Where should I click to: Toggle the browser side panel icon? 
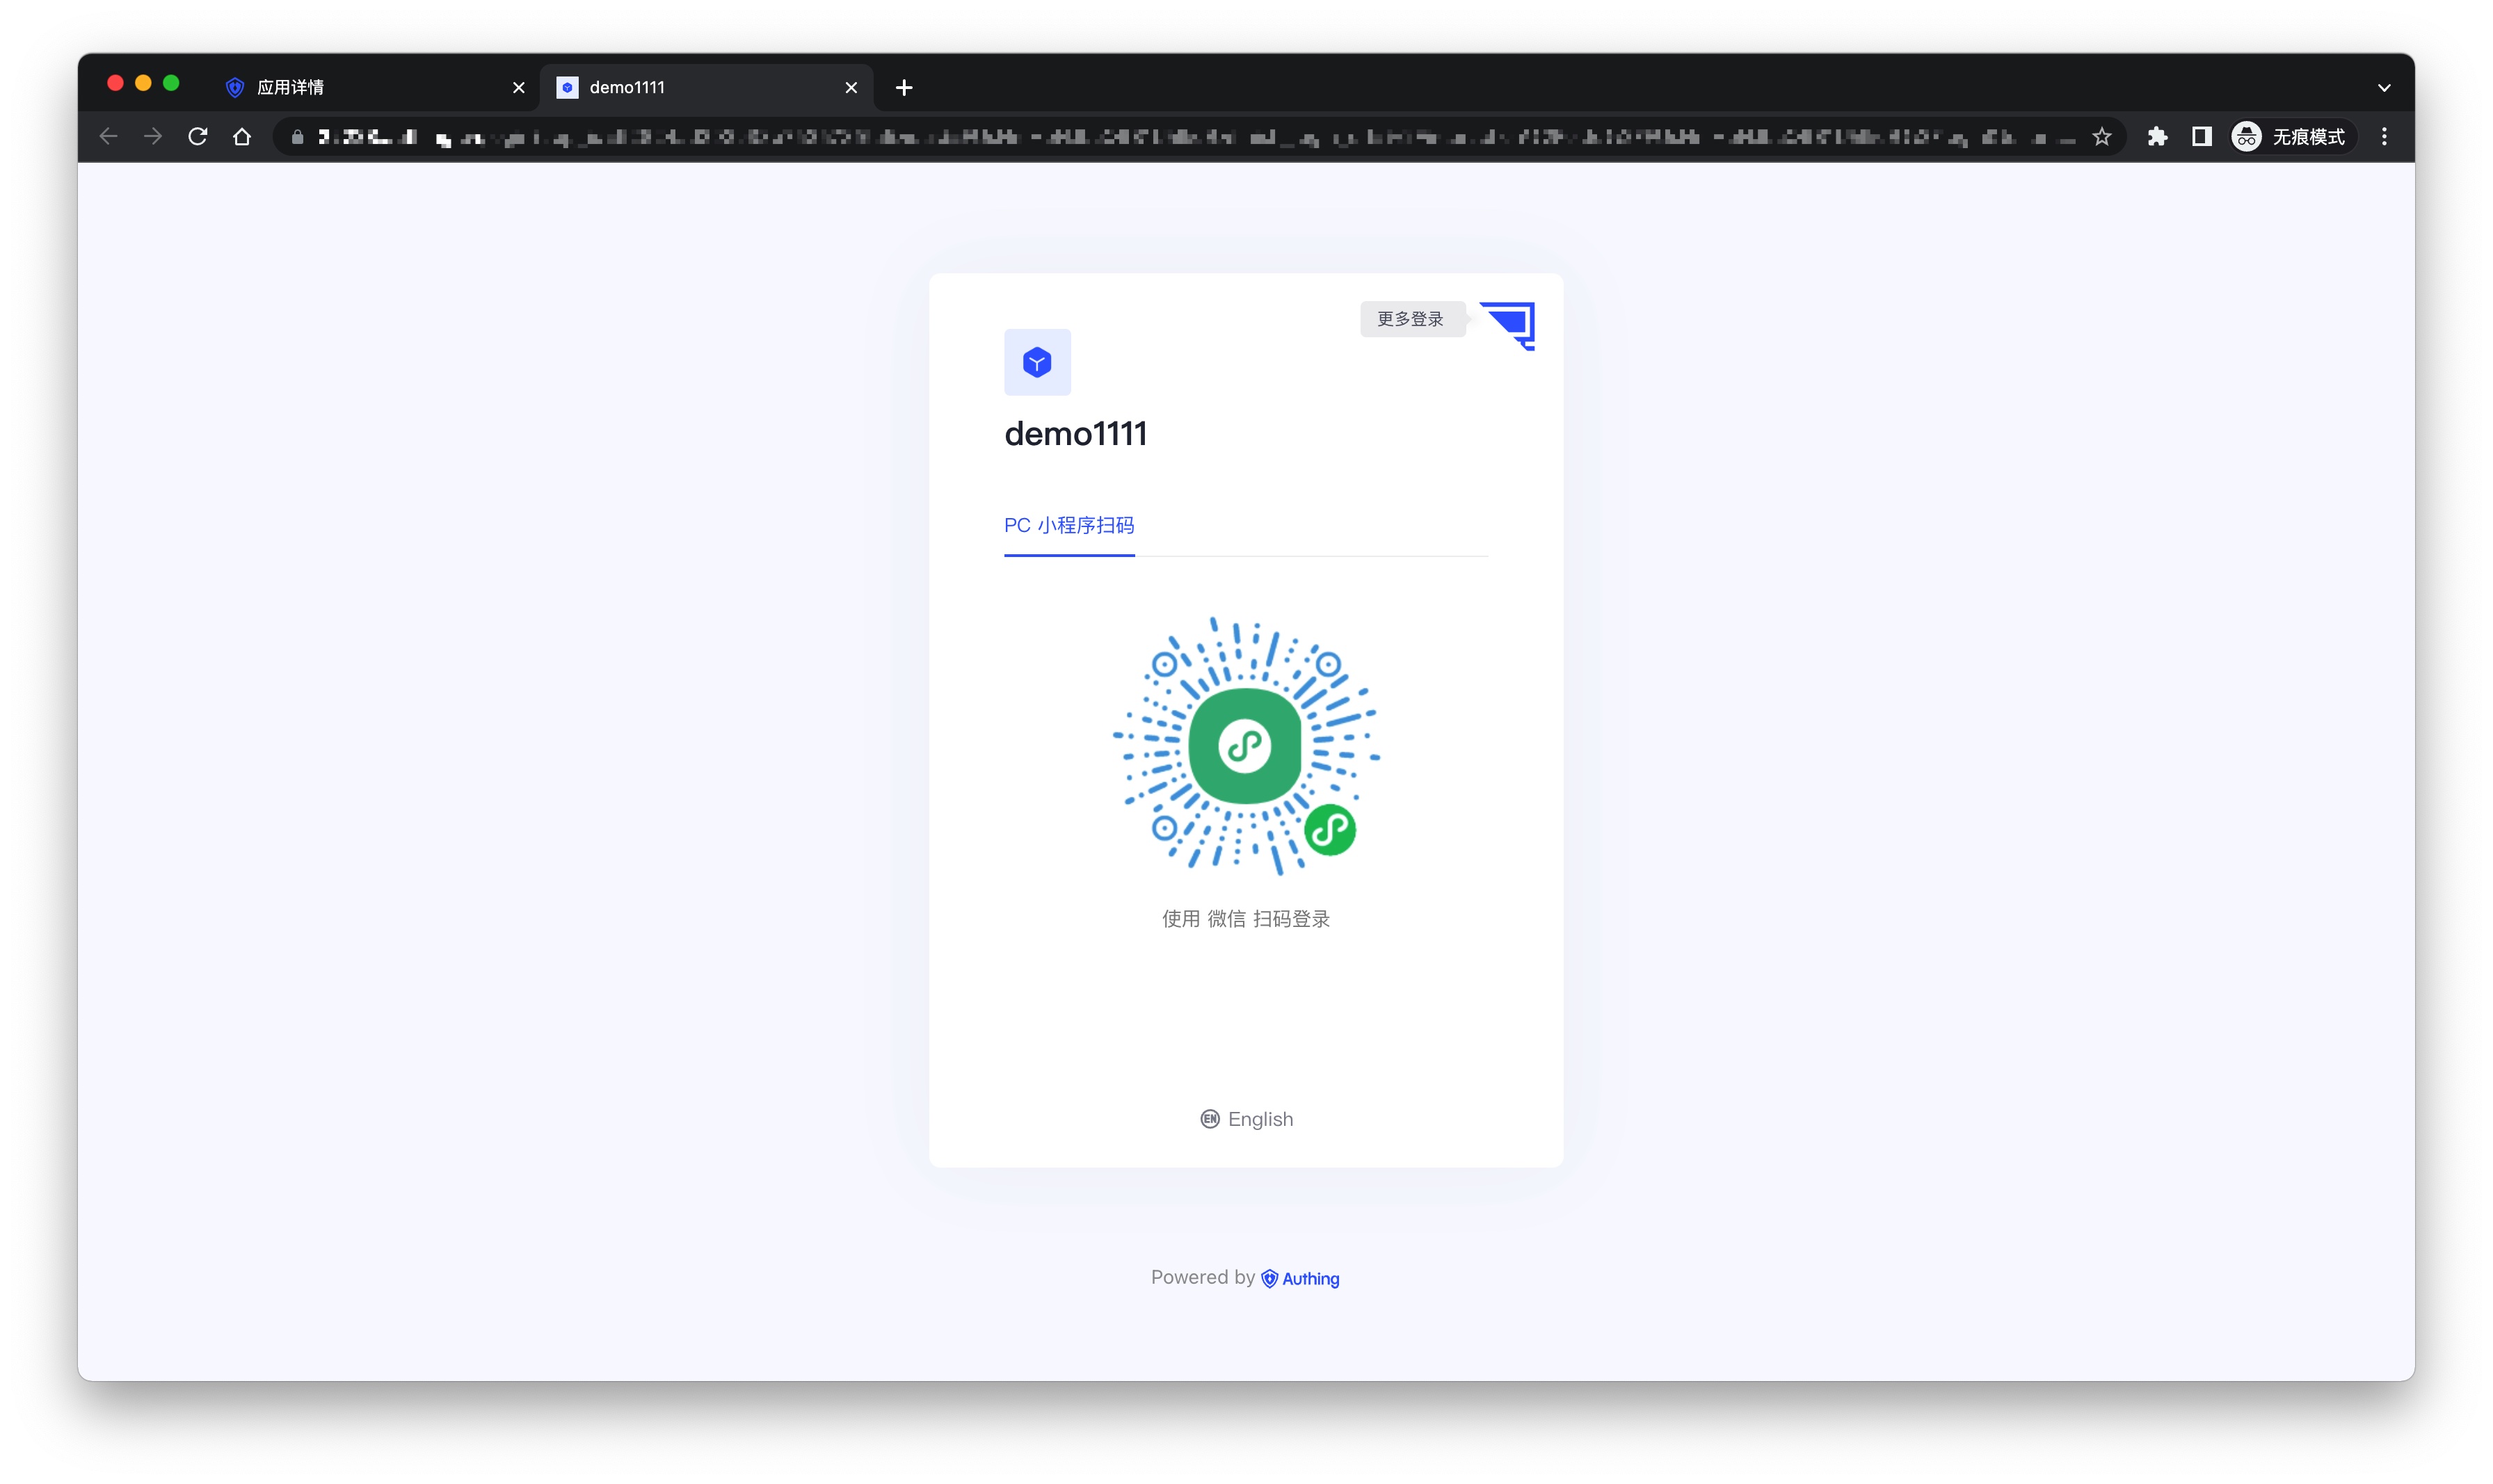click(x=2201, y=137)
